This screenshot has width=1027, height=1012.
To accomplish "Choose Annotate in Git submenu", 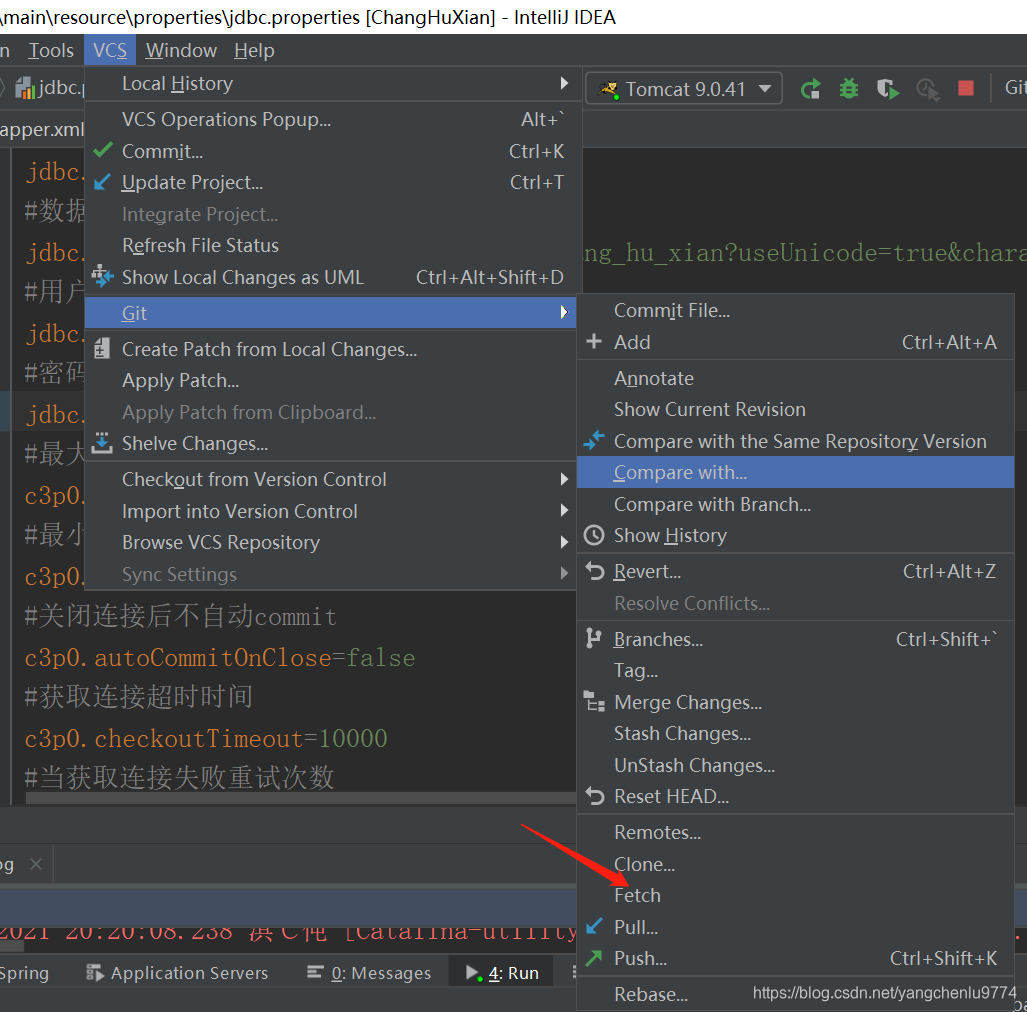I will click(796, 379).
